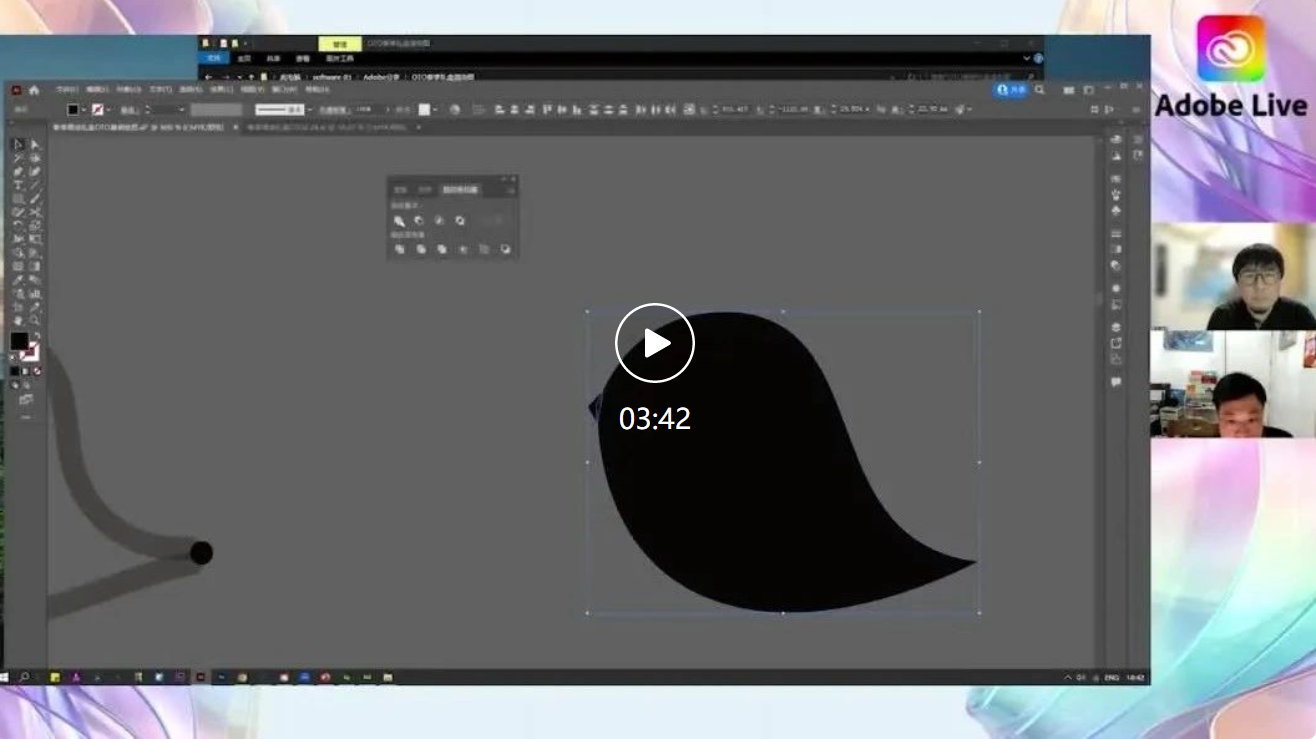Select the Scale tool
This screenshot has width=1316, height=739.
pos(36,225)
